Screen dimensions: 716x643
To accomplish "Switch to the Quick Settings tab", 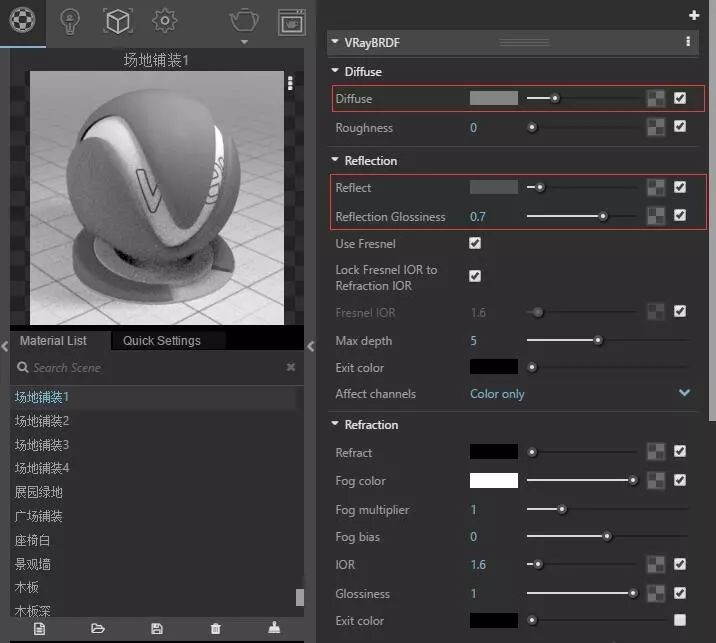I will [162, 340].
